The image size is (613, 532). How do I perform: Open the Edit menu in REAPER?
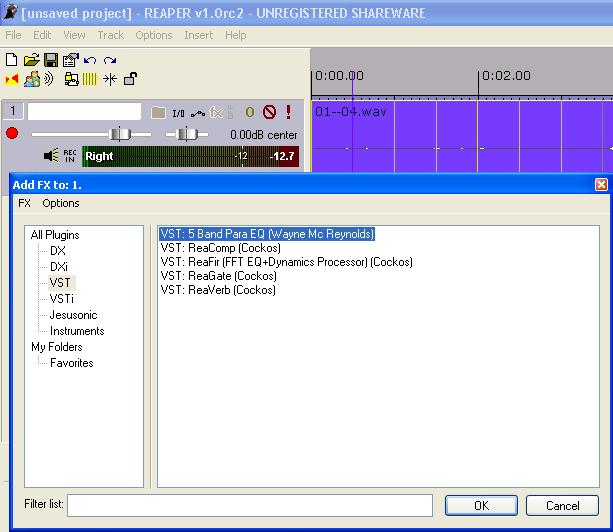pyautogui.click(x=42, y=35)
